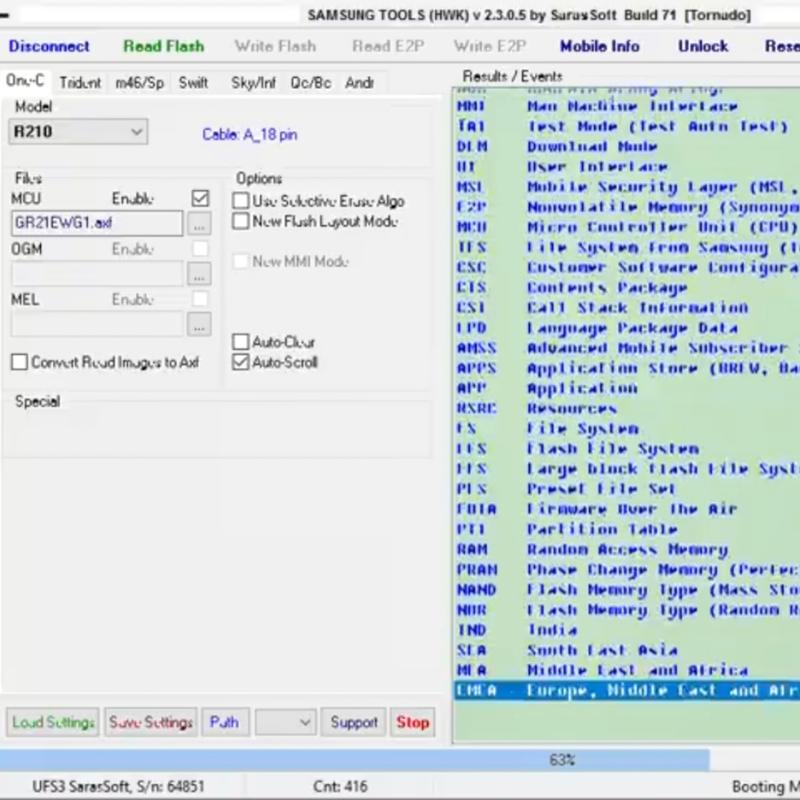Screen dimensions: 800x800
Task: Click Read Flash in the toolbar
Action: point(163,46)
